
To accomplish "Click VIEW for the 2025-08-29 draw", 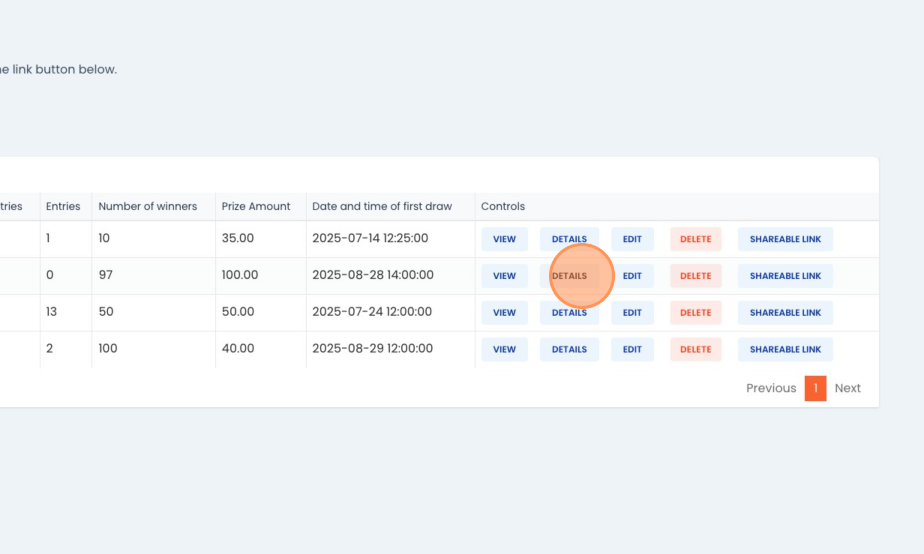I will (x=504, y=349).
